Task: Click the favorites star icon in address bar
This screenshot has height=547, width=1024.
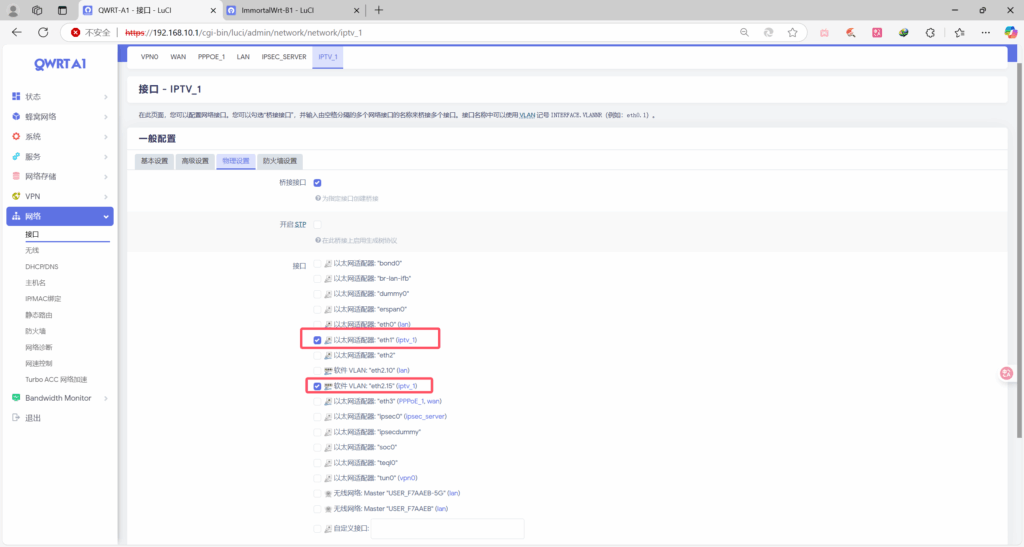Action: pos(792,32)
